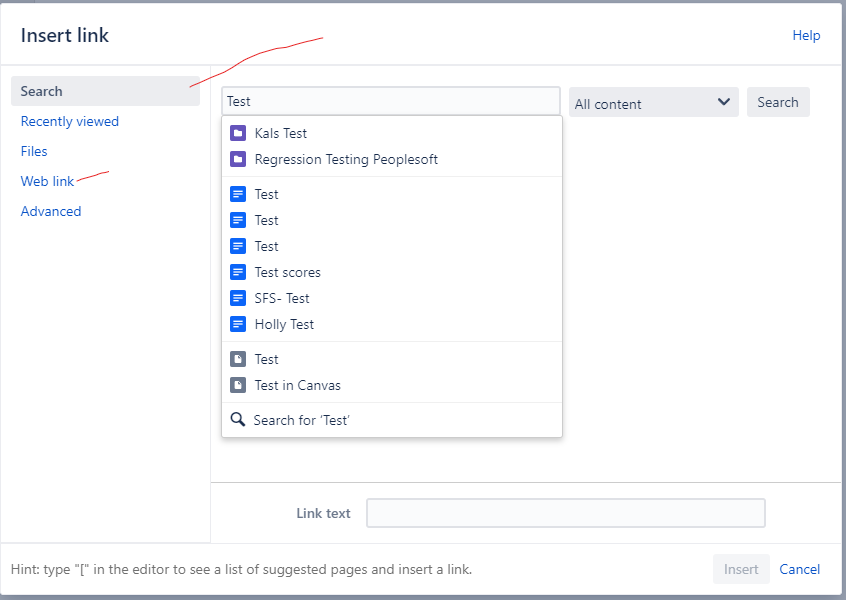
Task: Open the Advanced section
Action: click(51, 211)
